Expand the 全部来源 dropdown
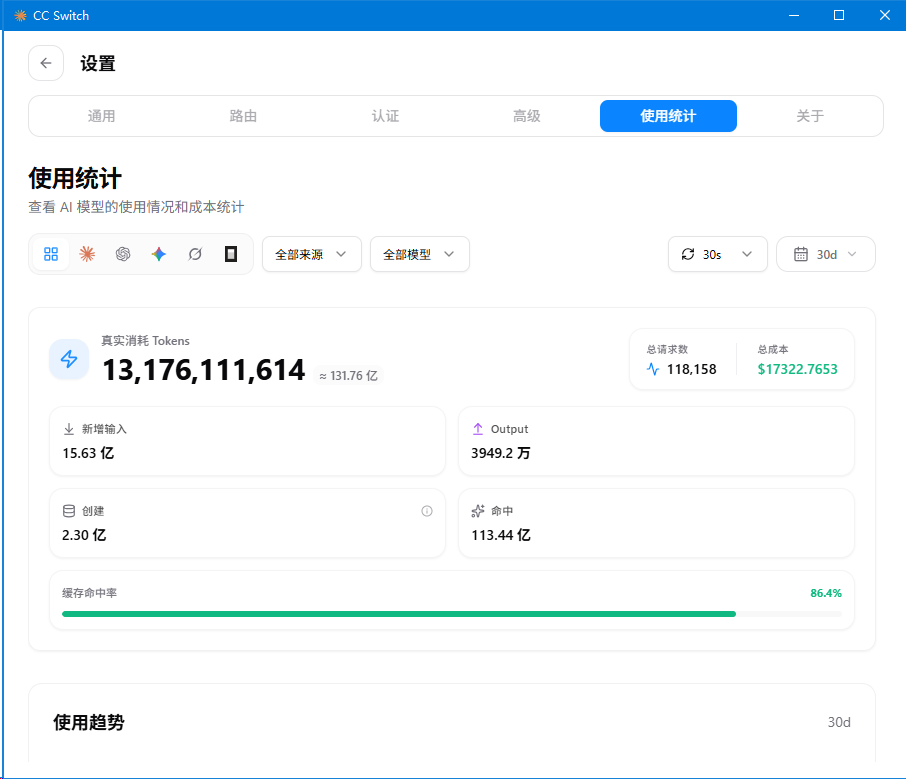906x779 pixels. pos(312,254)
